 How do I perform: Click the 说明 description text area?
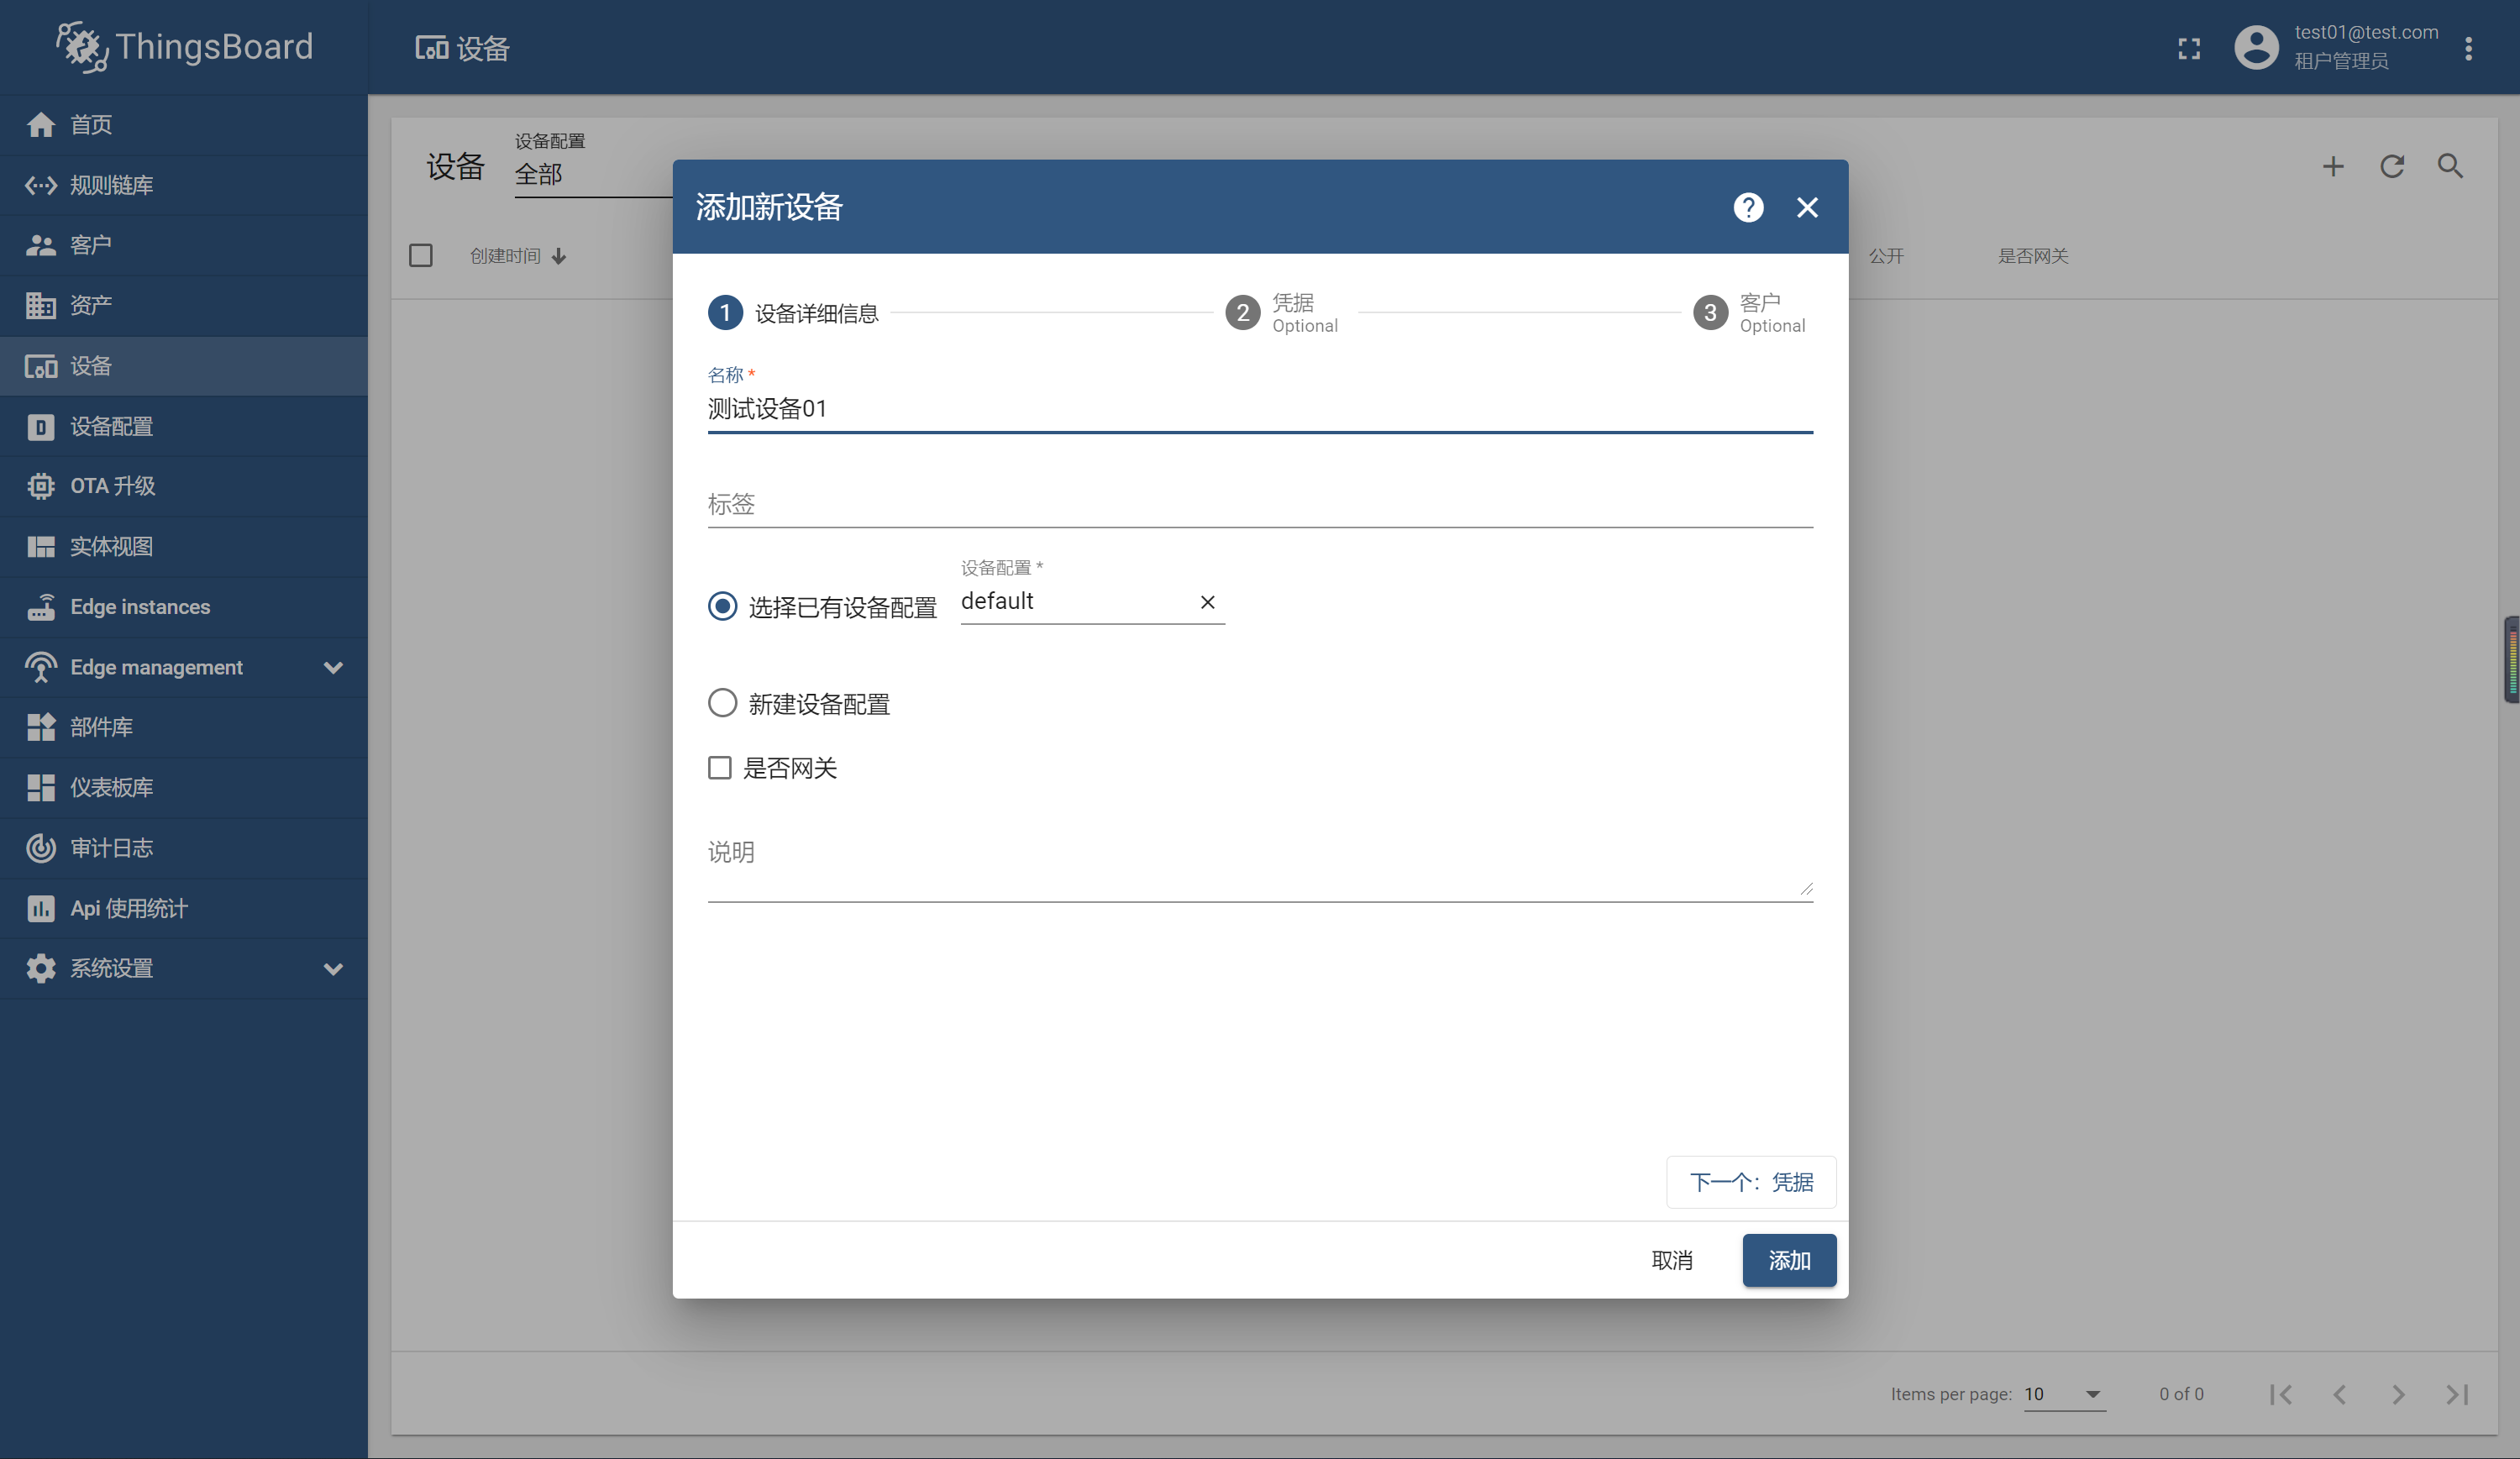1259,860
